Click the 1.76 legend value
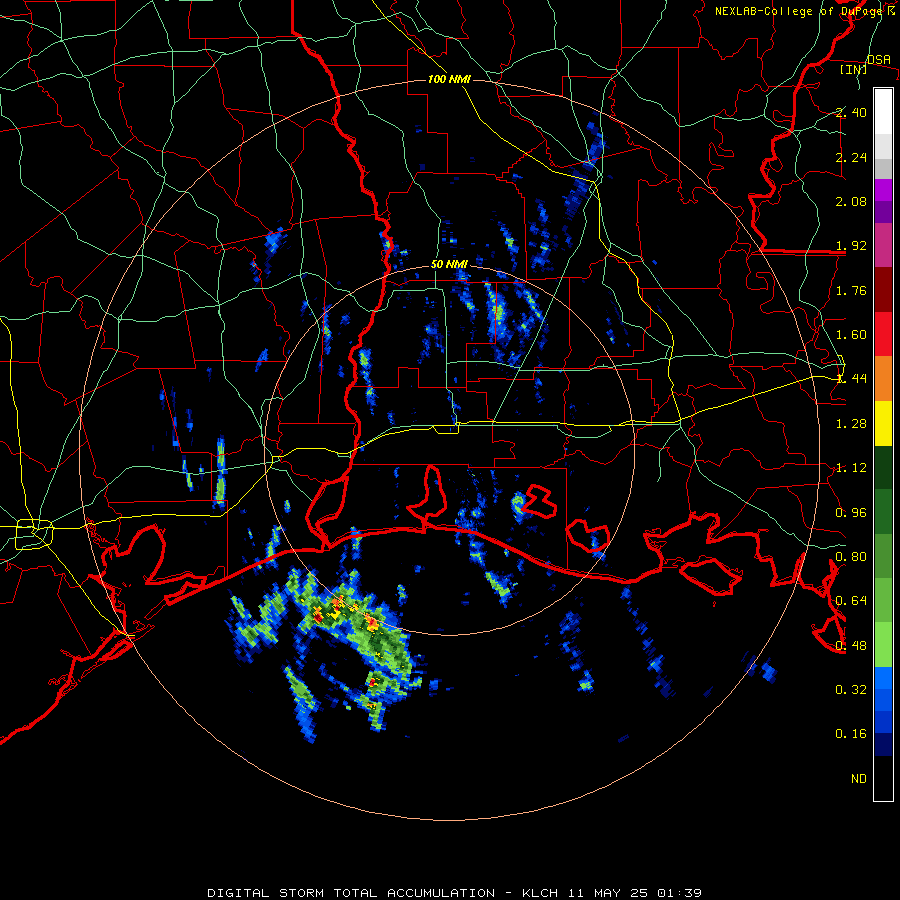The width and height of the screenshot is (900, 900). coord(851,290)
